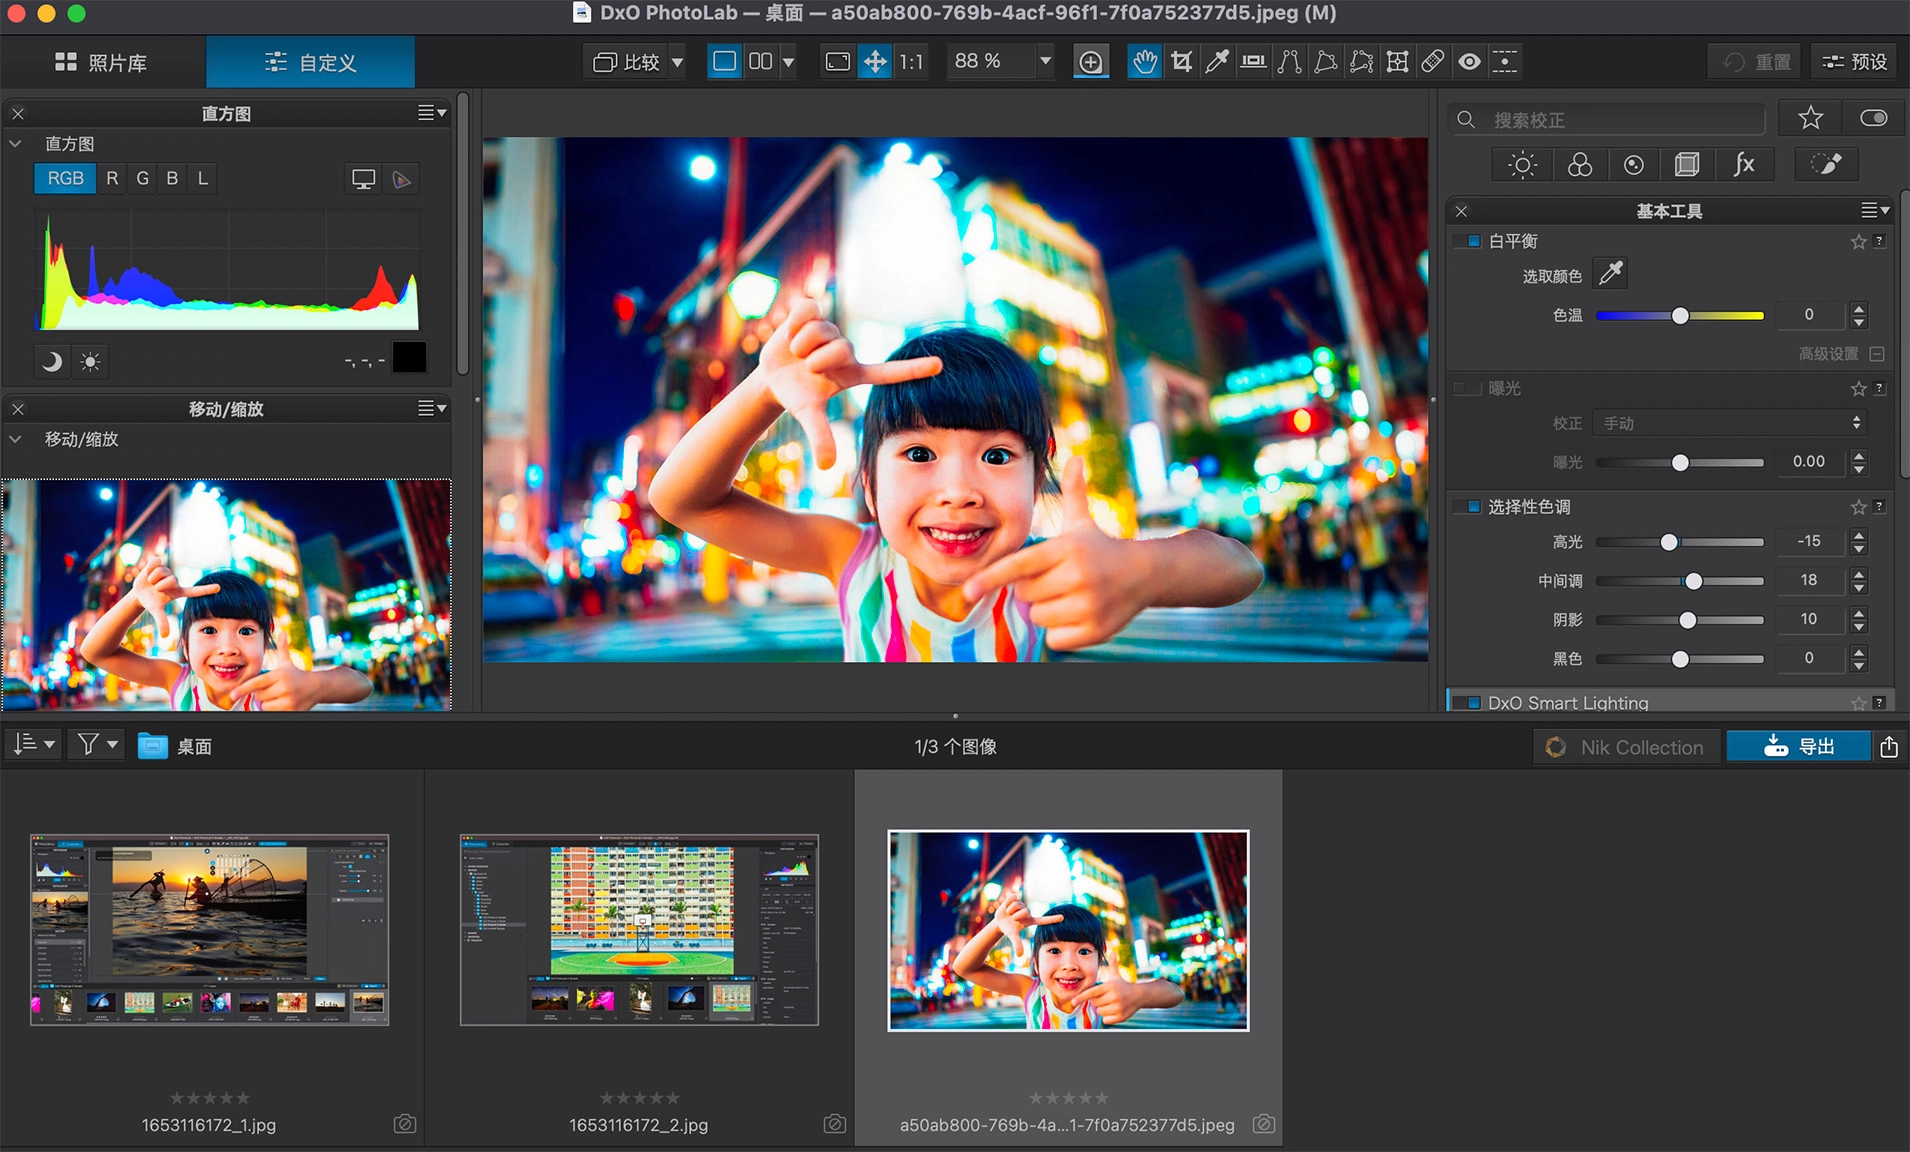
Task: Click the 色温 color temperature slider
Action: (1680, 316)
